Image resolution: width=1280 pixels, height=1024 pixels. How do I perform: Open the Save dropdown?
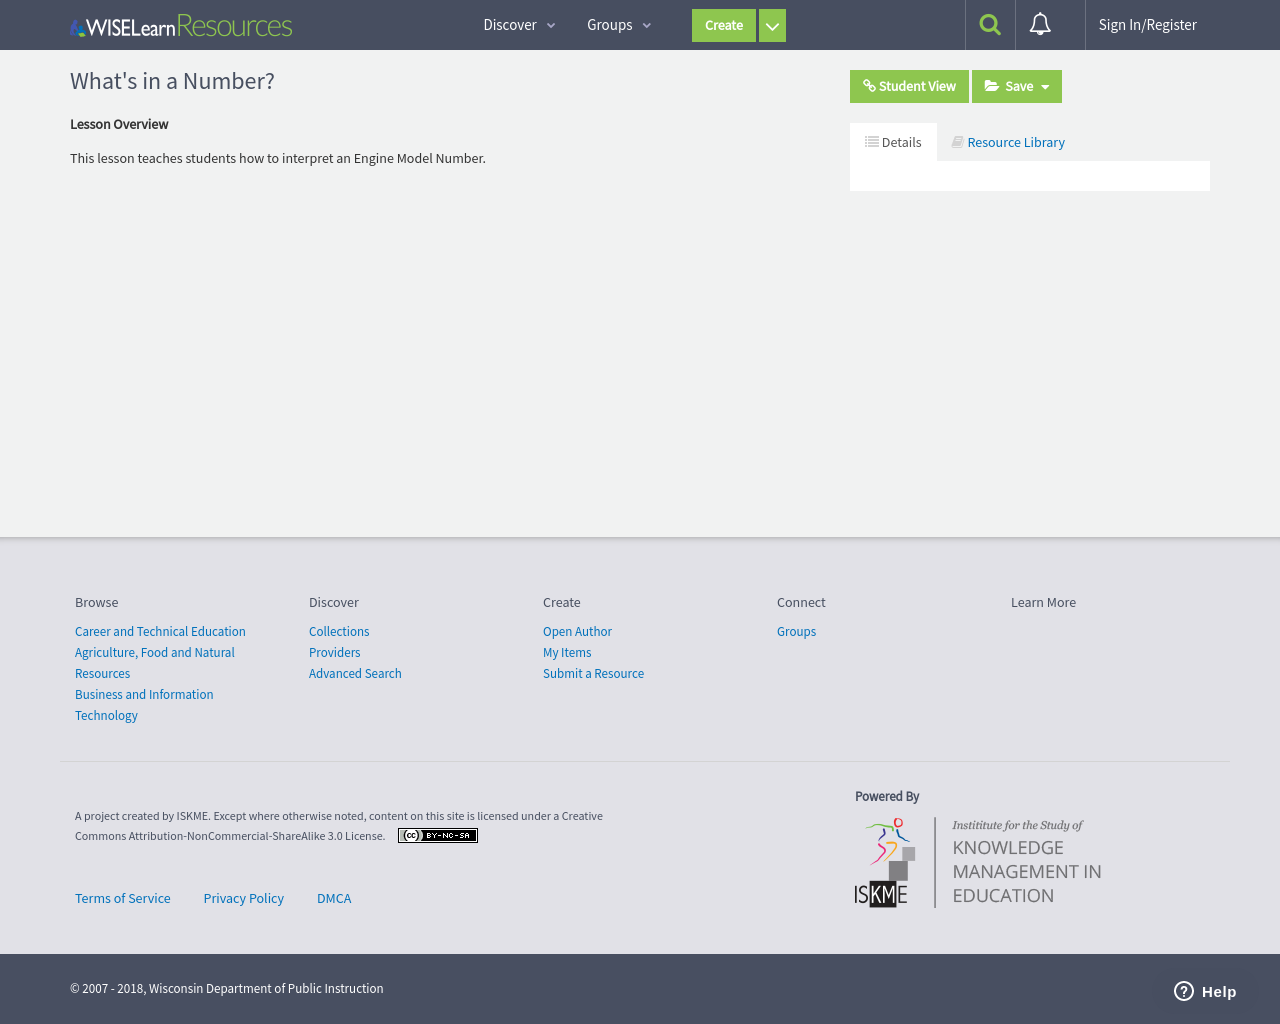(x=1017, y=87)
